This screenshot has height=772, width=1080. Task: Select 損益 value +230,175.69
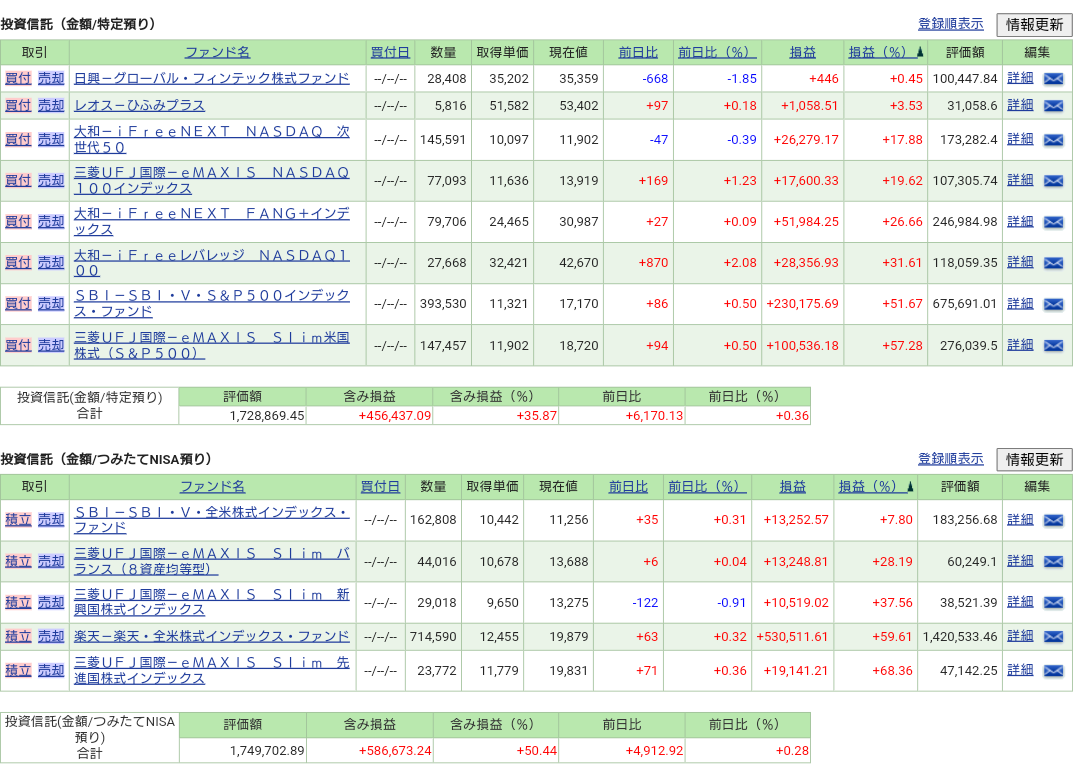(x=802, y=304)
